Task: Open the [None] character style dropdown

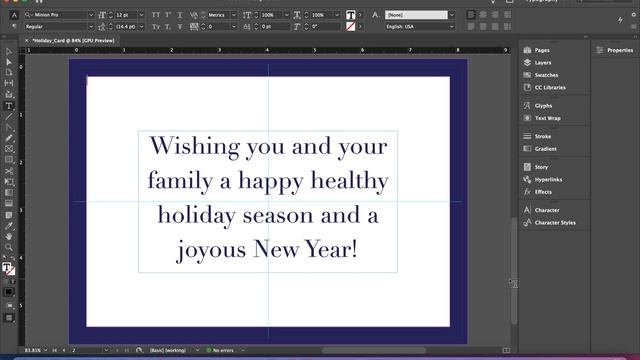Action: point(451,15)
